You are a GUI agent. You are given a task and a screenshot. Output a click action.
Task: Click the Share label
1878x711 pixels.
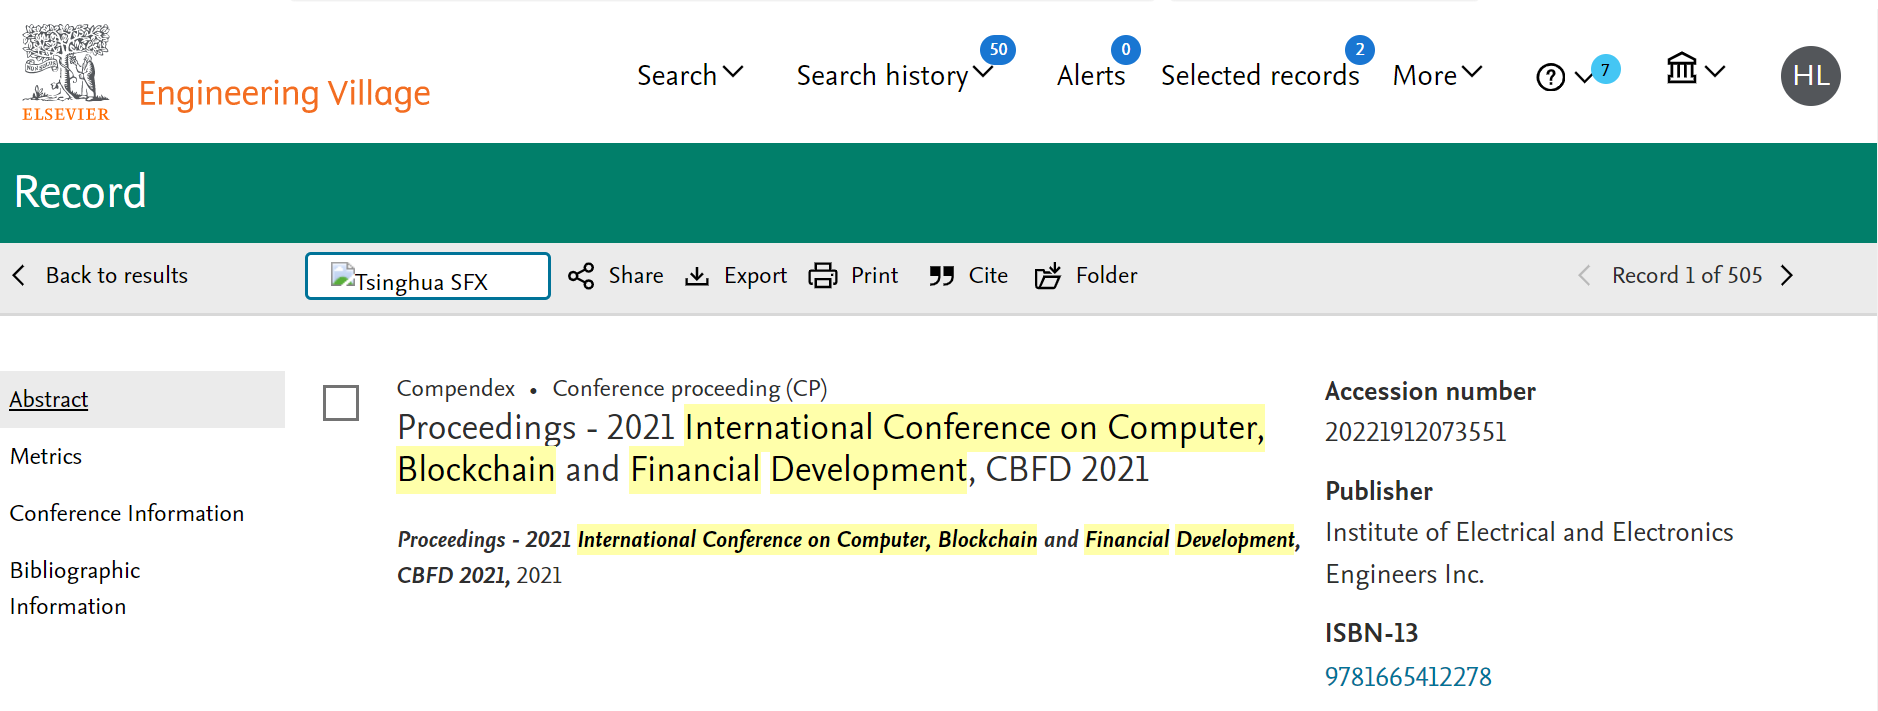coord(636,275)
